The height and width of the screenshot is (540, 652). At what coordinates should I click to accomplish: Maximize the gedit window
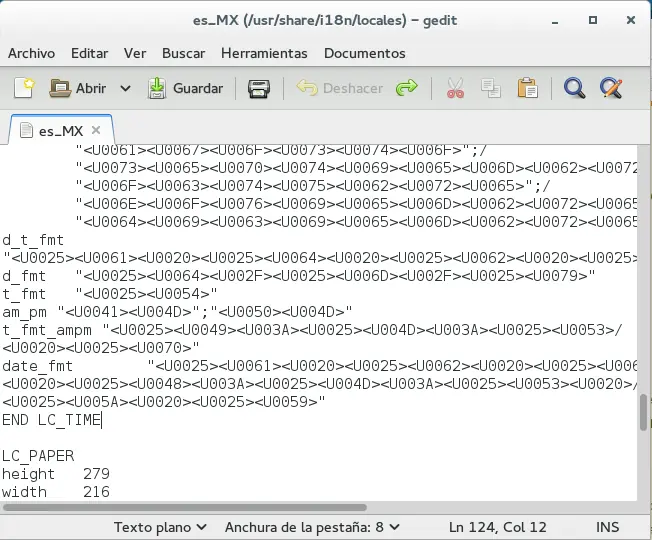pyautogui.click(x=593, y=20)
